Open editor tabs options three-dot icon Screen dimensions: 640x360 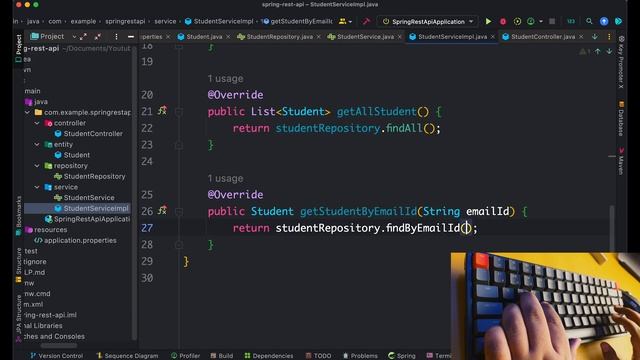coord(609,37)
